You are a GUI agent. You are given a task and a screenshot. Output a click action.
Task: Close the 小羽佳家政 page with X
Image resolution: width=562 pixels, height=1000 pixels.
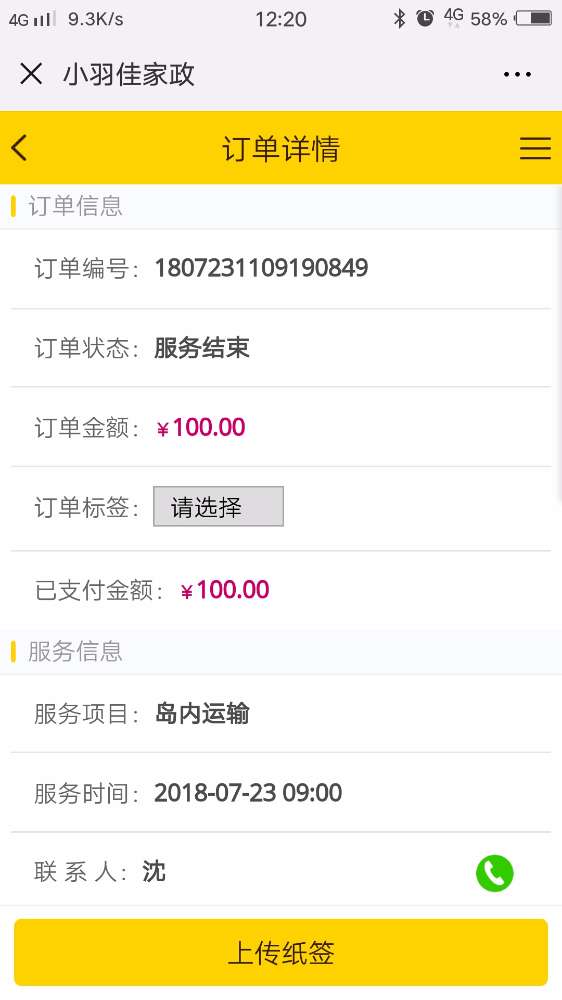(31, 74)
